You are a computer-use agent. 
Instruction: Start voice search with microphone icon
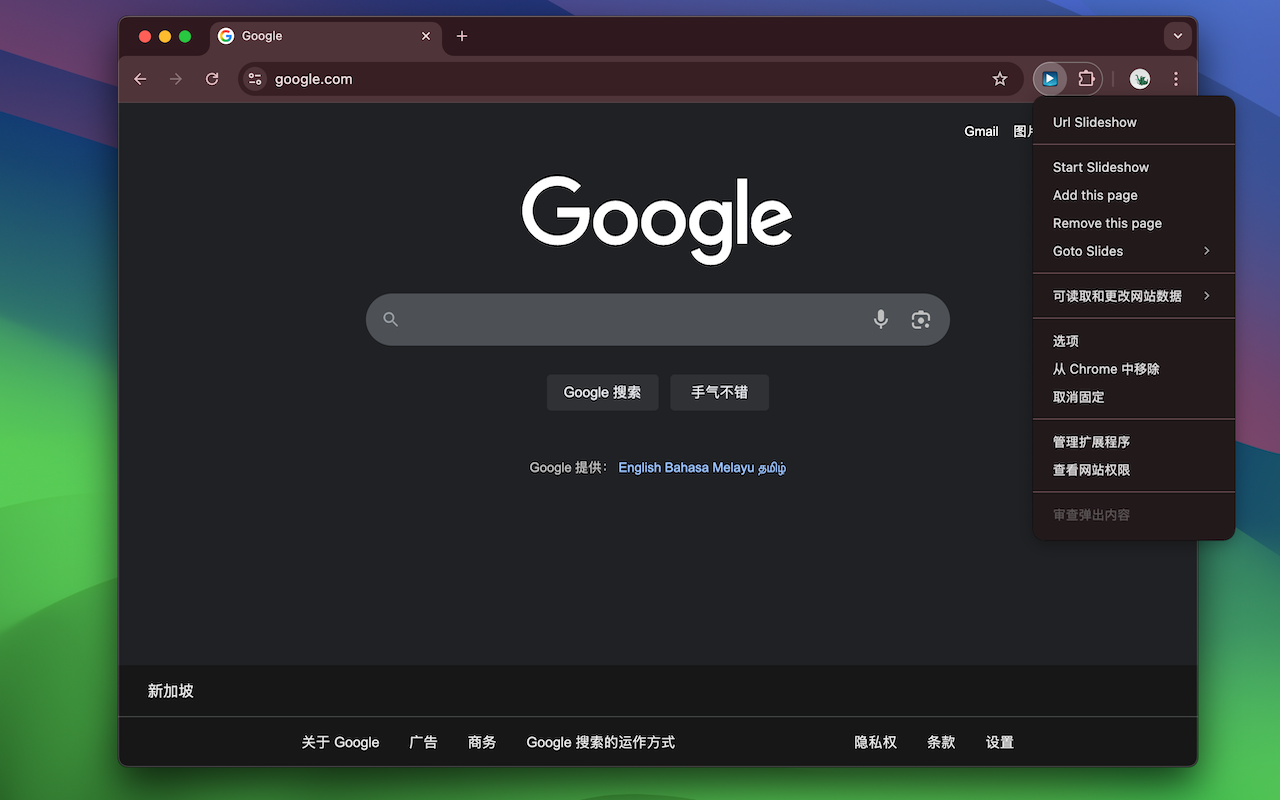tap(881, 319)
